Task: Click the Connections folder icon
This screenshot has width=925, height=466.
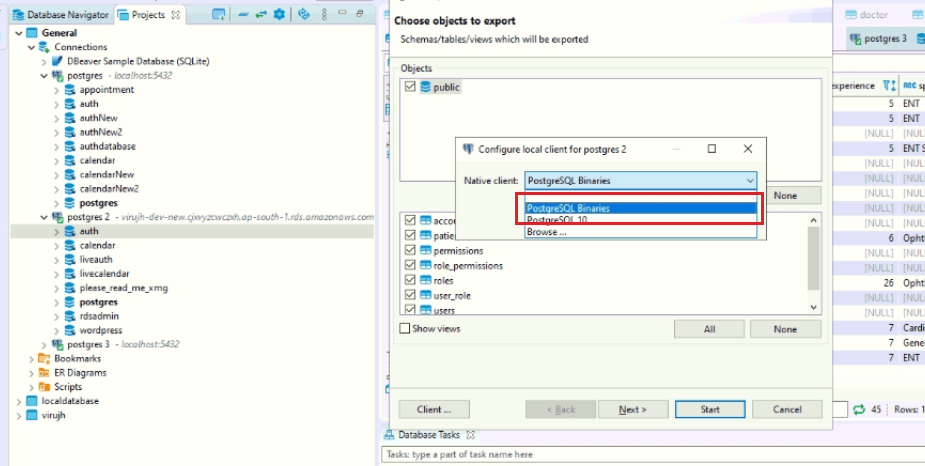Action: pyautogui.click(x=44, y=47)
